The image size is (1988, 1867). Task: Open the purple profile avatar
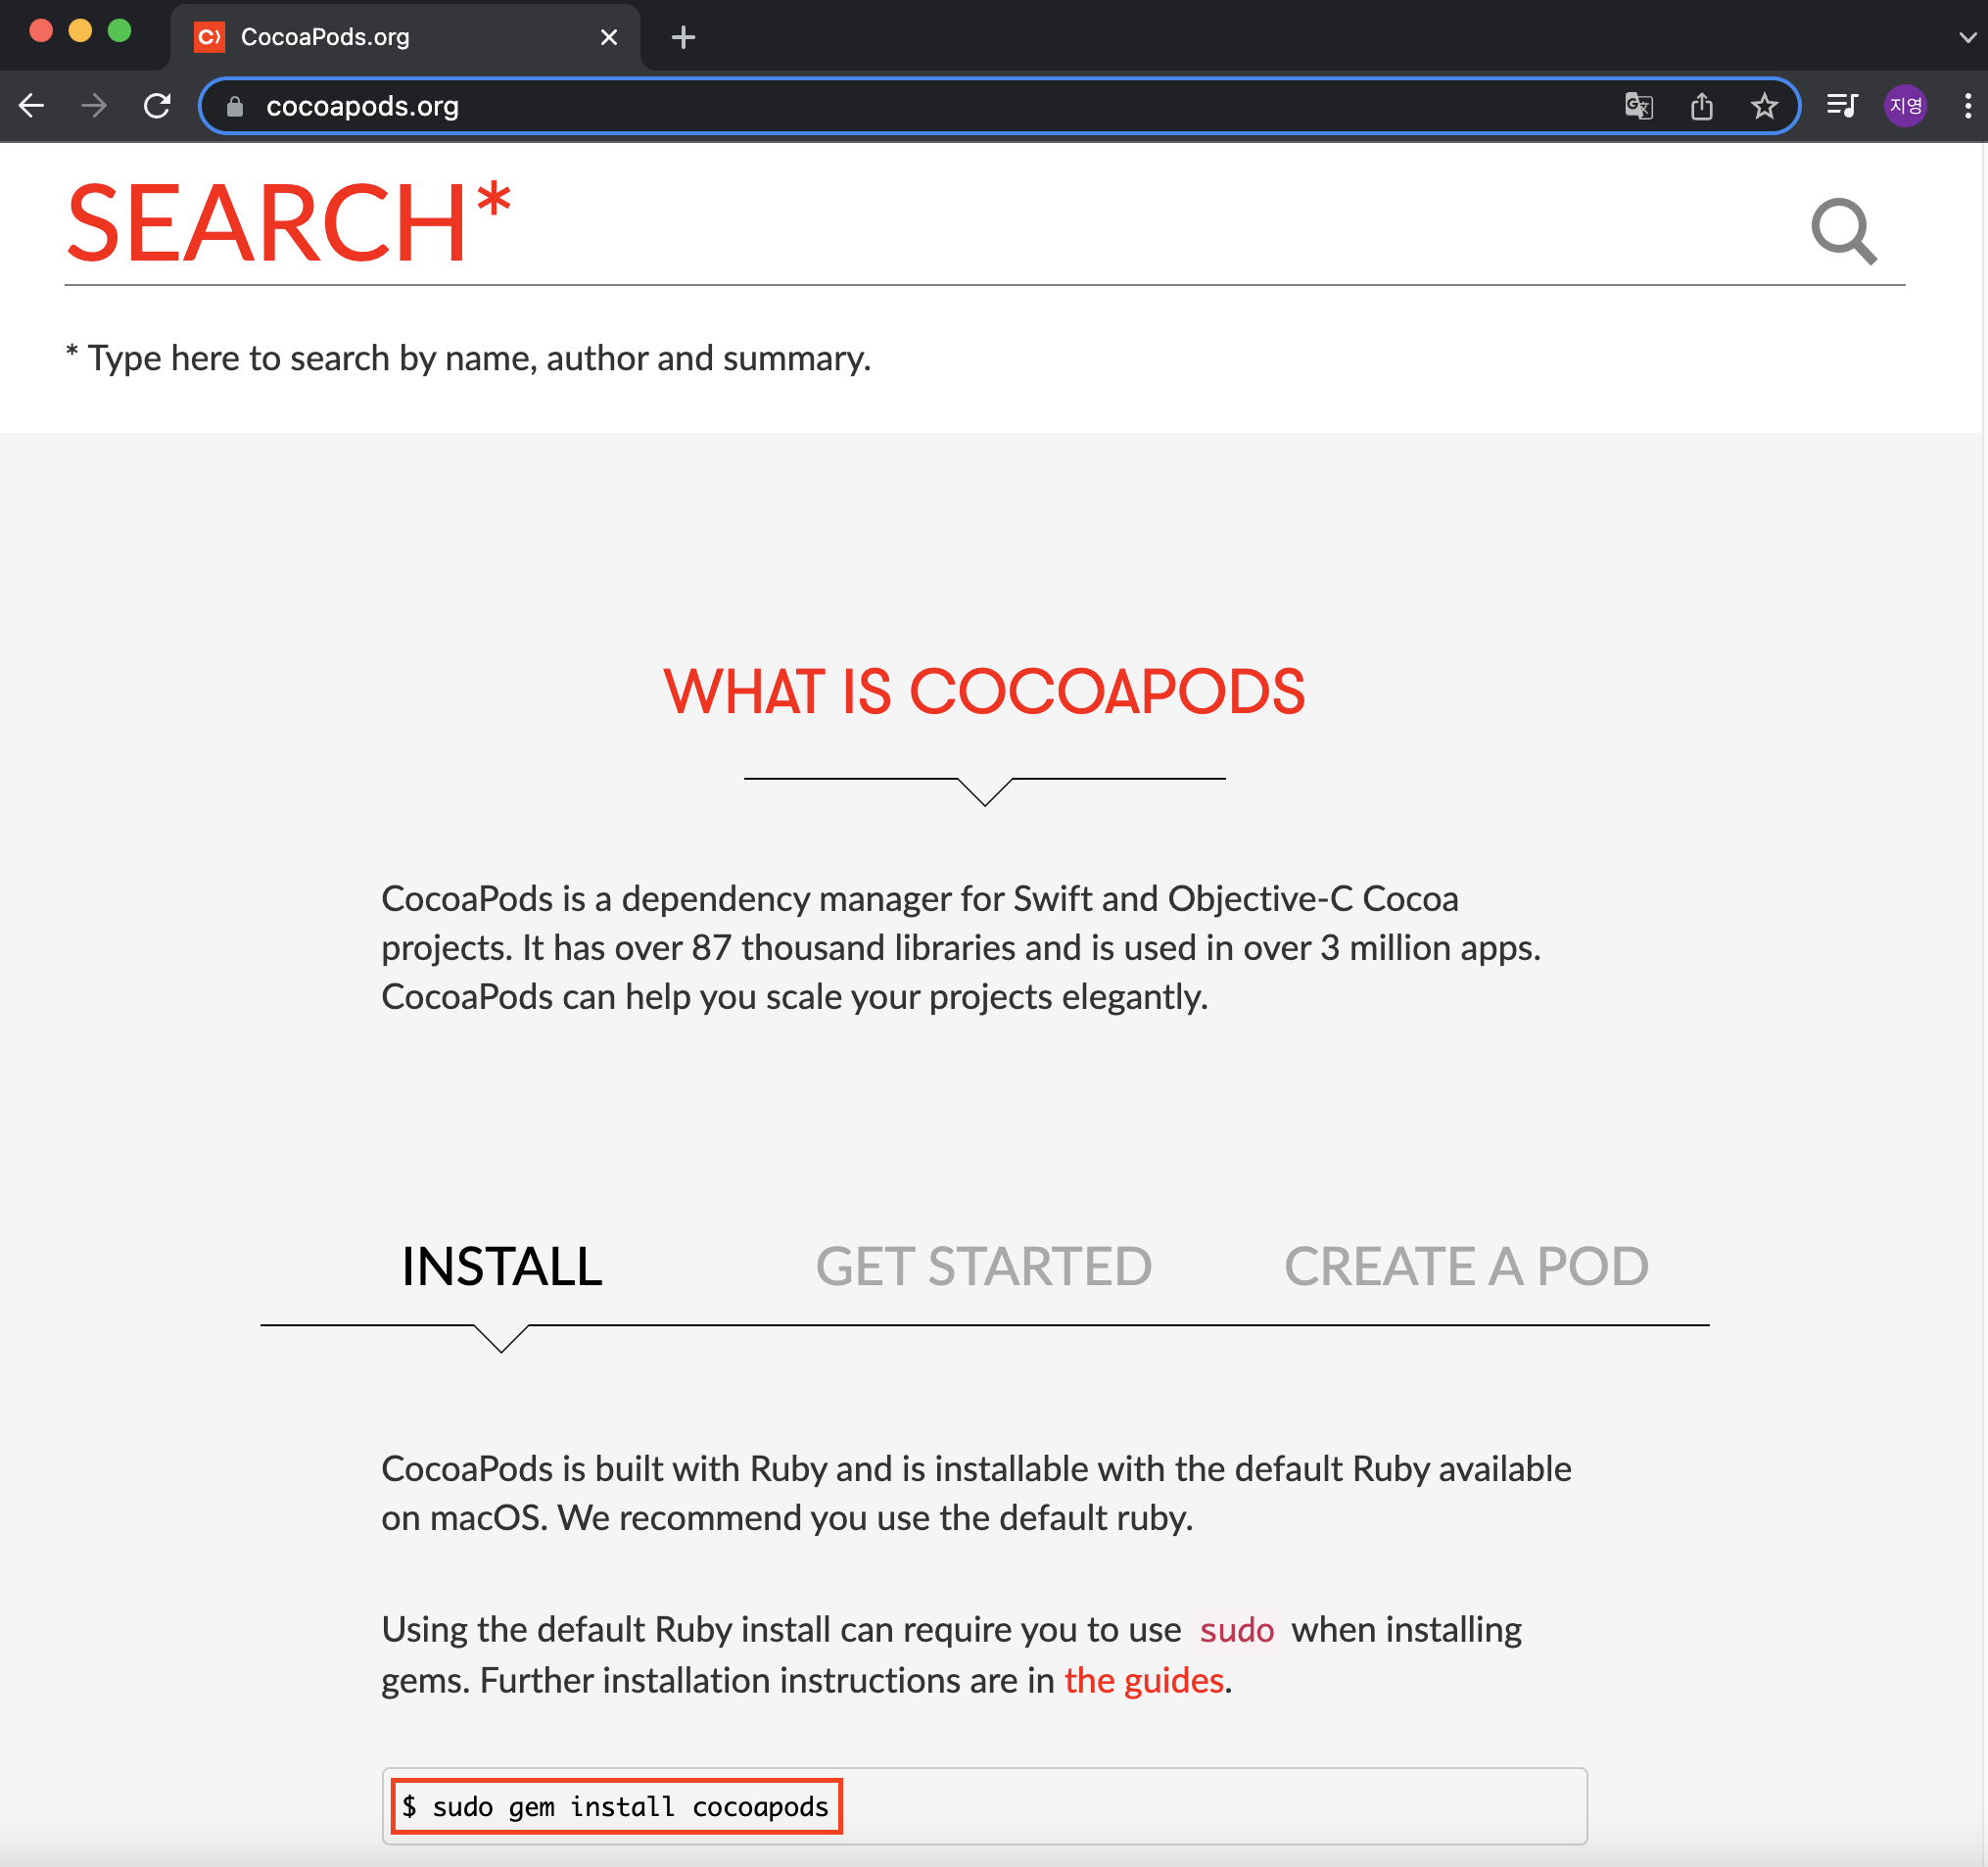1905,106
